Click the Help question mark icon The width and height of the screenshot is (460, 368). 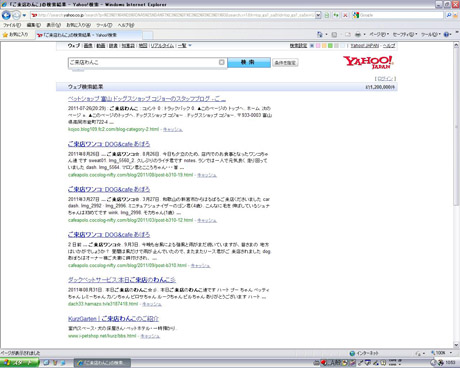click(446, 34)
